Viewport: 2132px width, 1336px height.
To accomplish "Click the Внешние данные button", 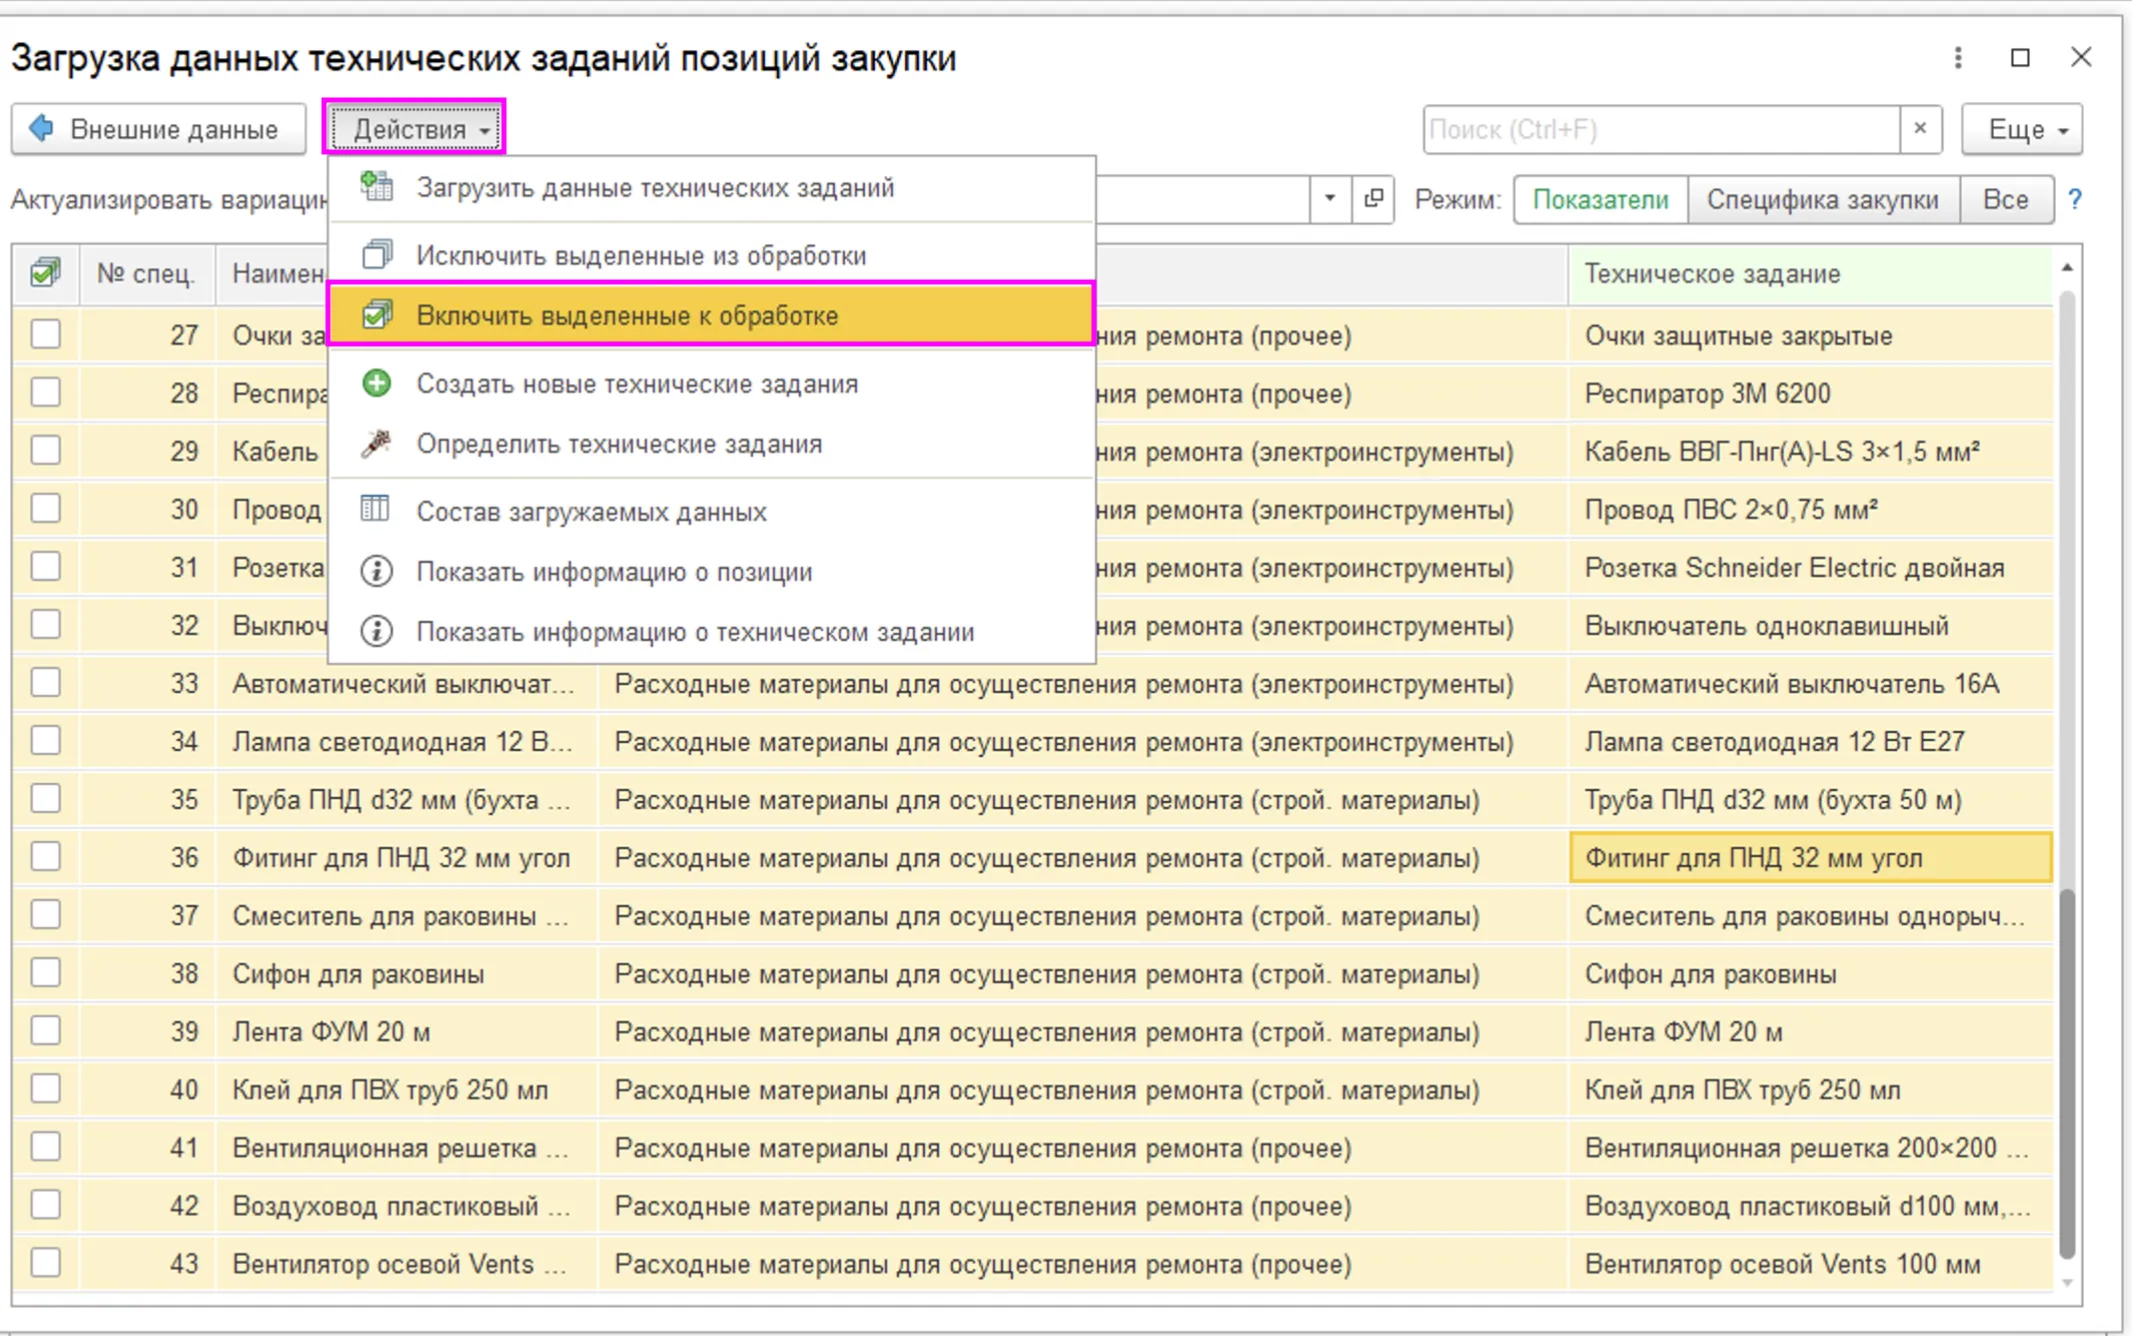I will pyautogui.click(x=159, y=129).
